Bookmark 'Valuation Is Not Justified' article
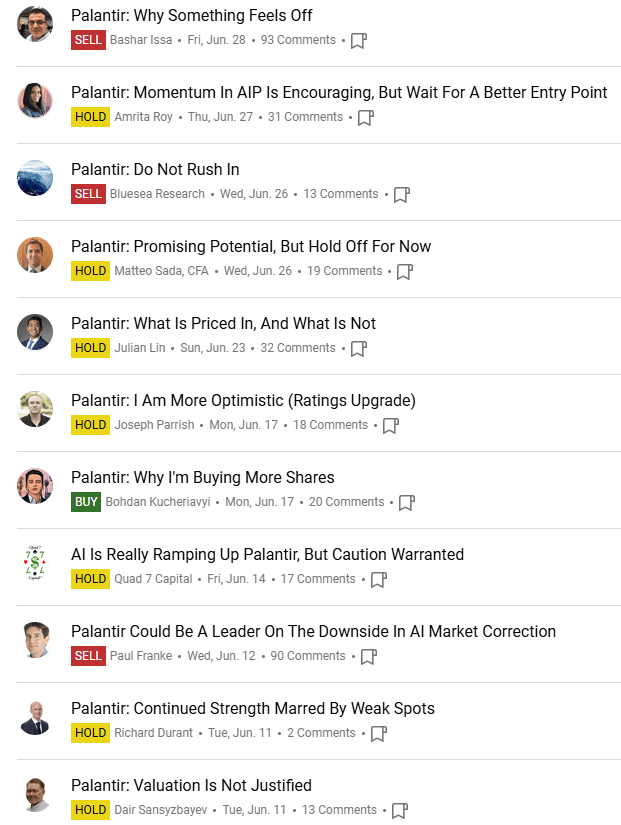621x825 pixels. [x=400, y=811]
